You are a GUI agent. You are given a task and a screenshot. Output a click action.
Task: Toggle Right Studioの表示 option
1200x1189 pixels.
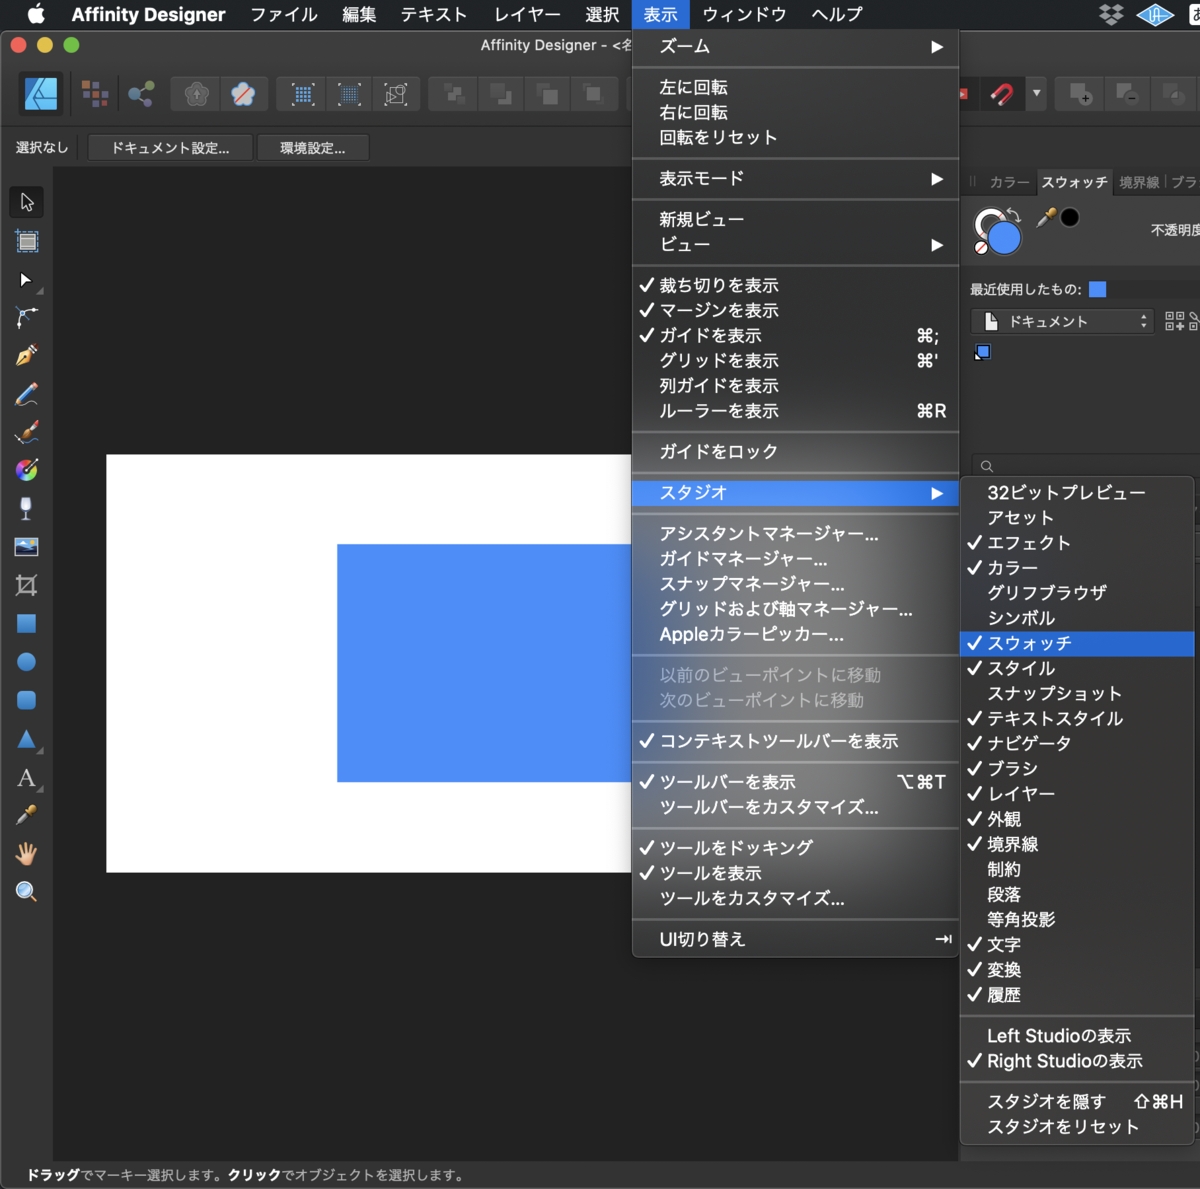(1077, 1061)
